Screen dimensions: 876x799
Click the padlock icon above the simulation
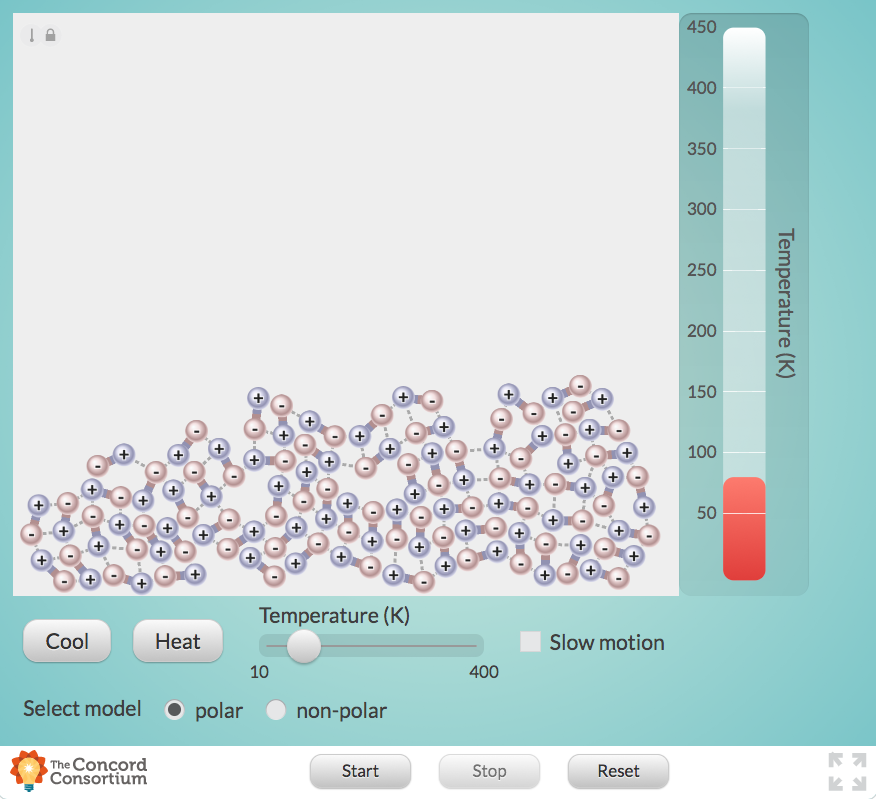(48, 34)
